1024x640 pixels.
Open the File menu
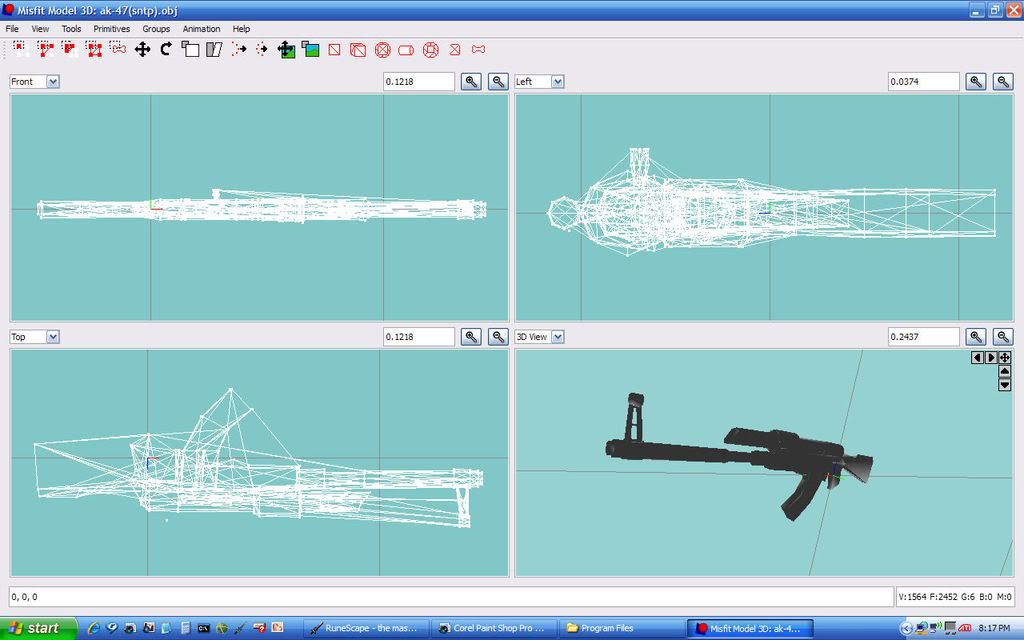point(12,29)
